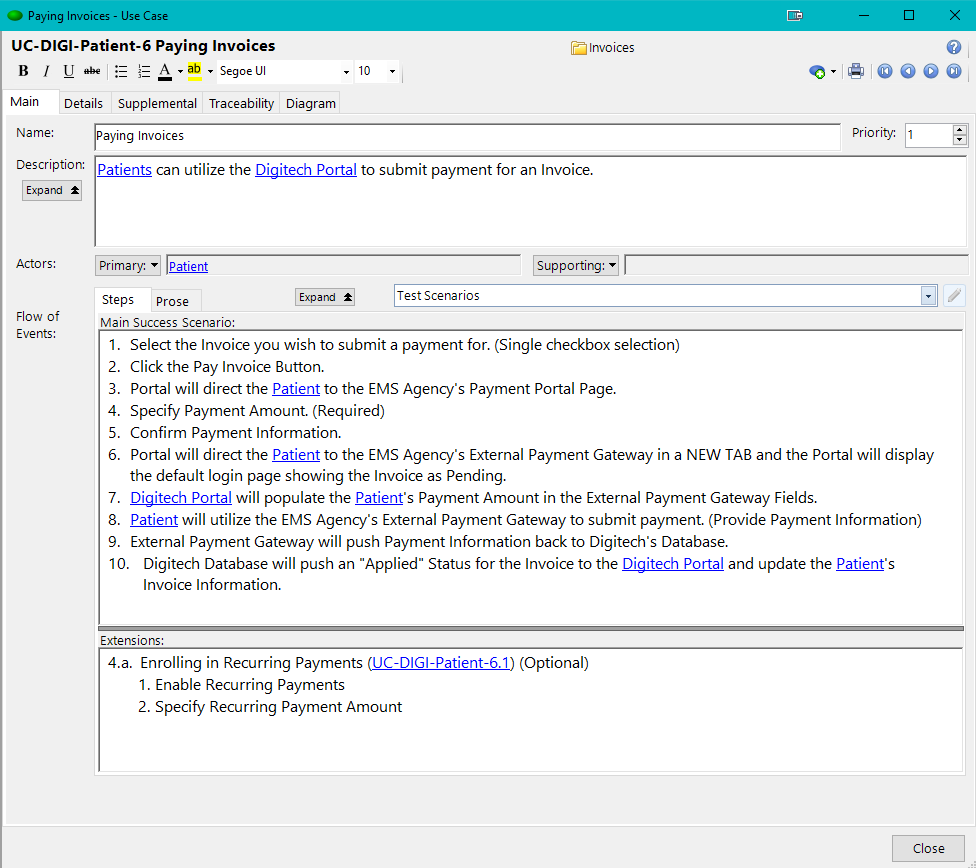Open Digitech Portal link in Description
This screenshot has width=976, height=868.
306,170
